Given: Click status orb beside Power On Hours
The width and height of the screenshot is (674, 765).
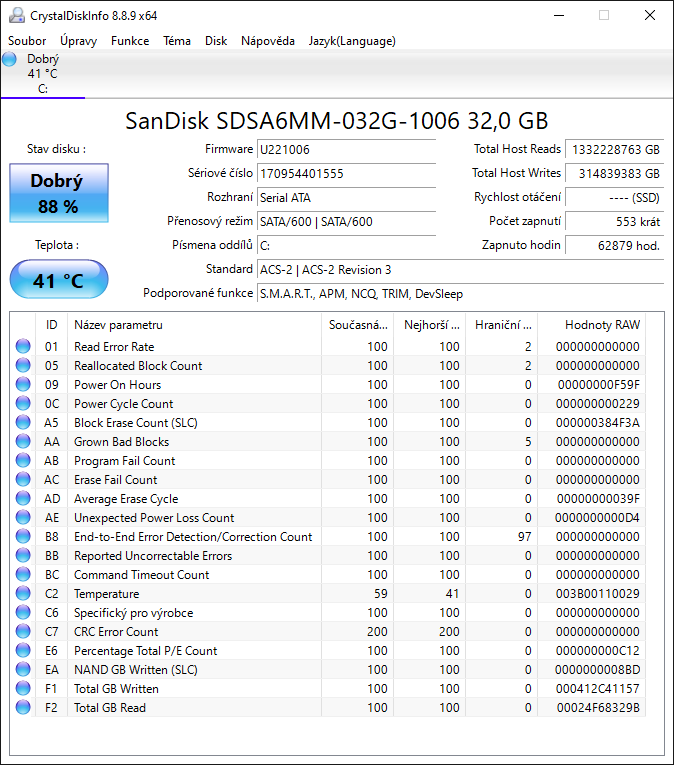Looking at the screenshot, I should tap(23, 385).
